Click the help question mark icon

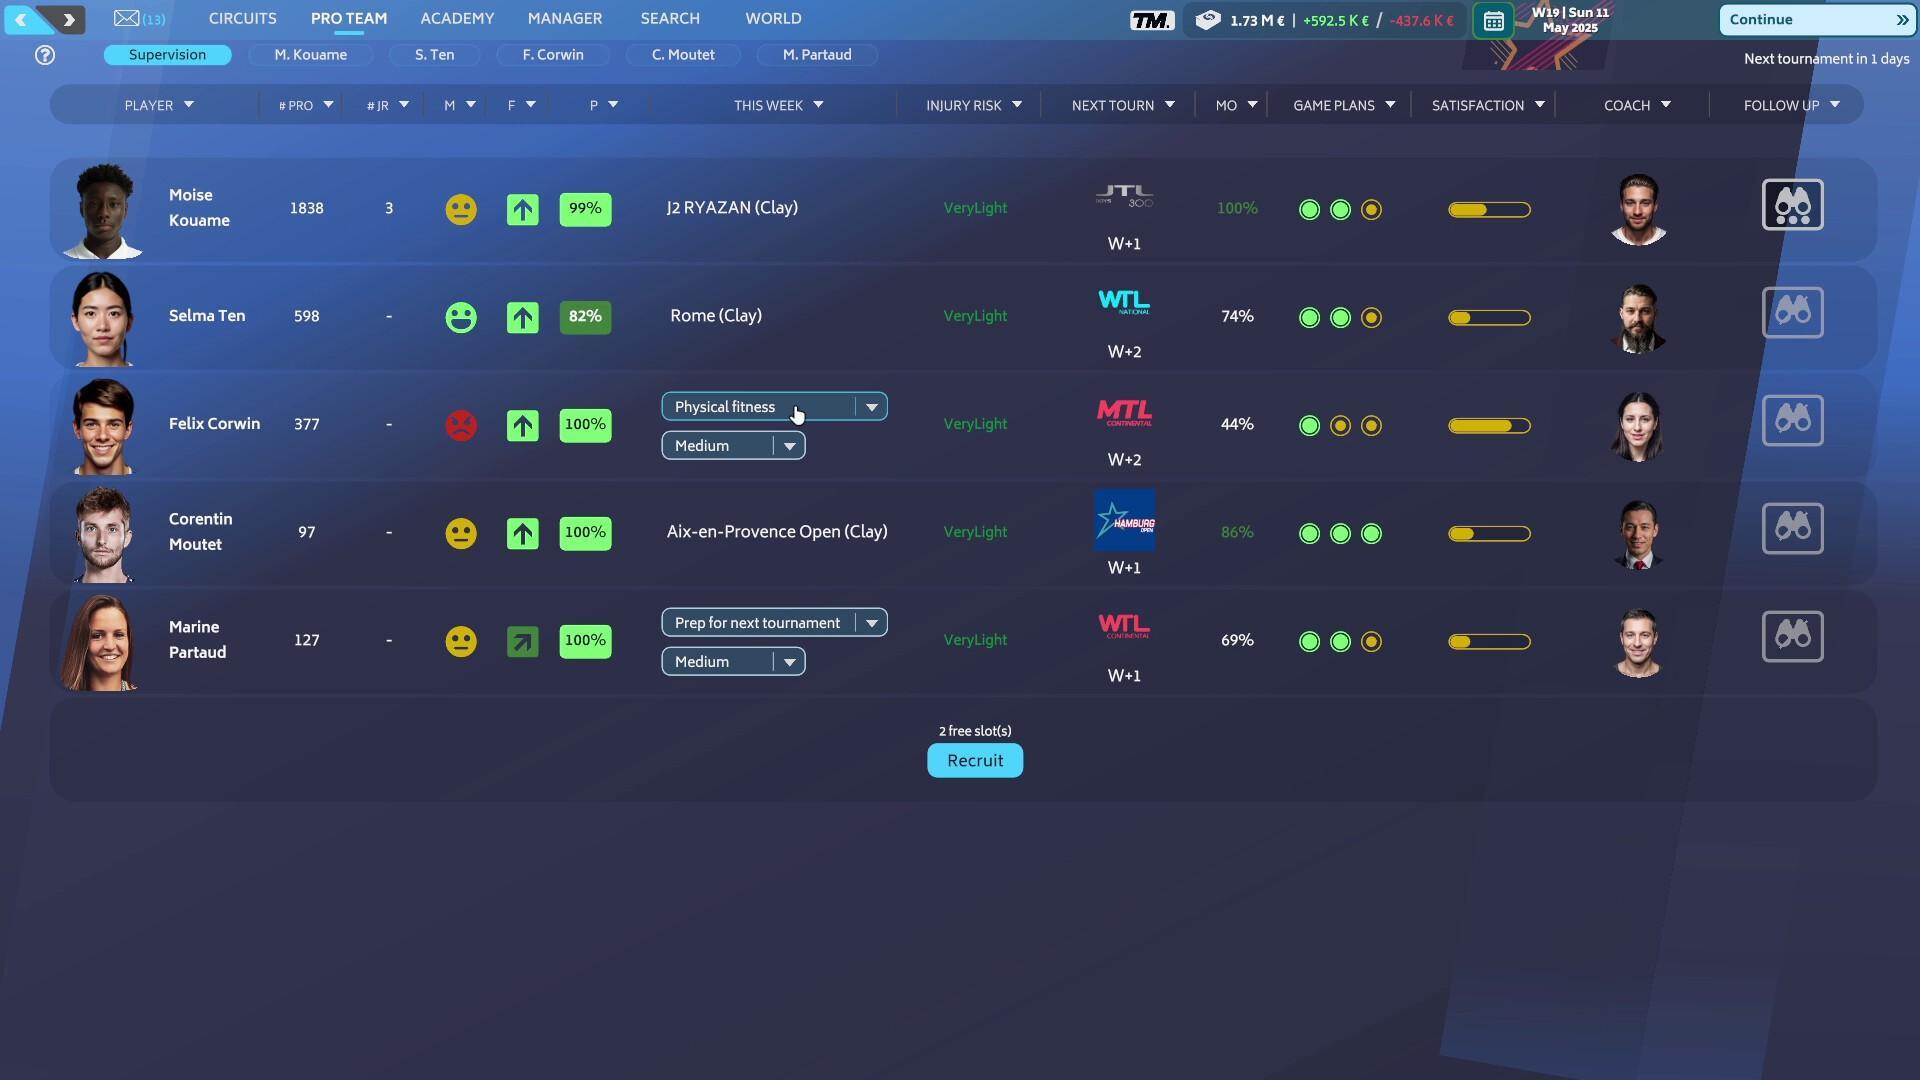click(x=45, y=55)
